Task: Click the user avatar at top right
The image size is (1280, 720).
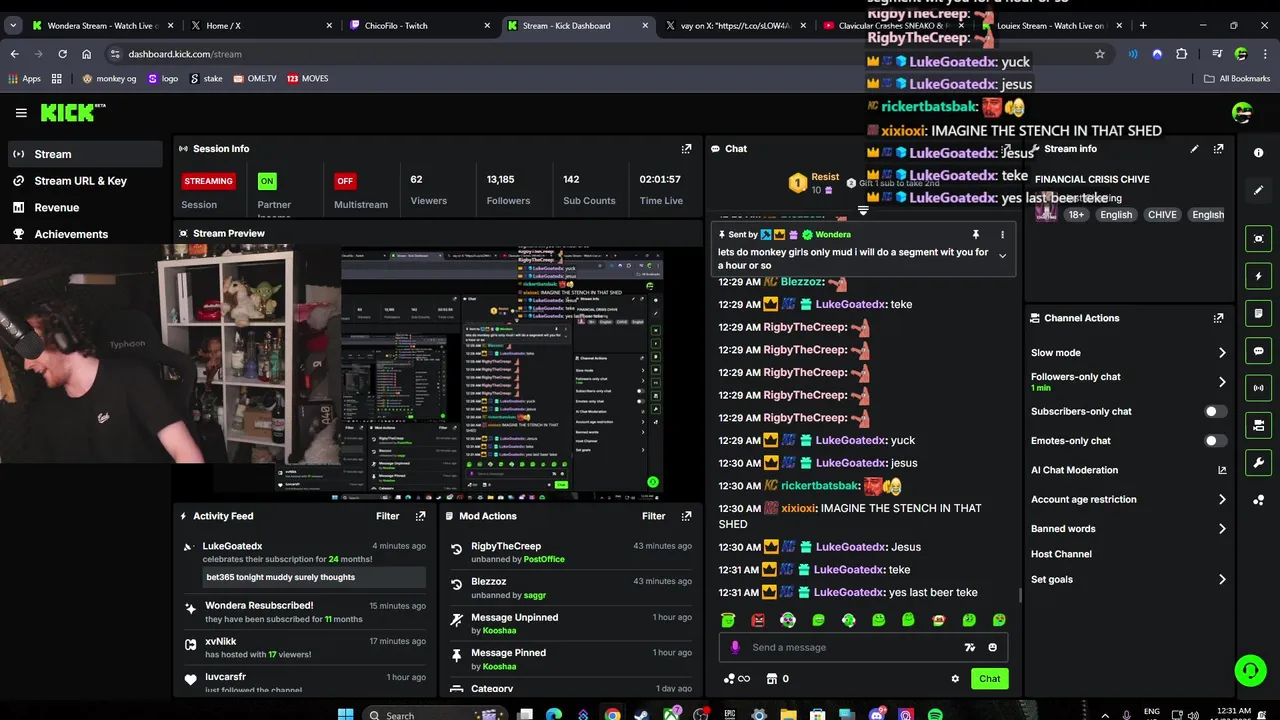Action: [1242, 113]
